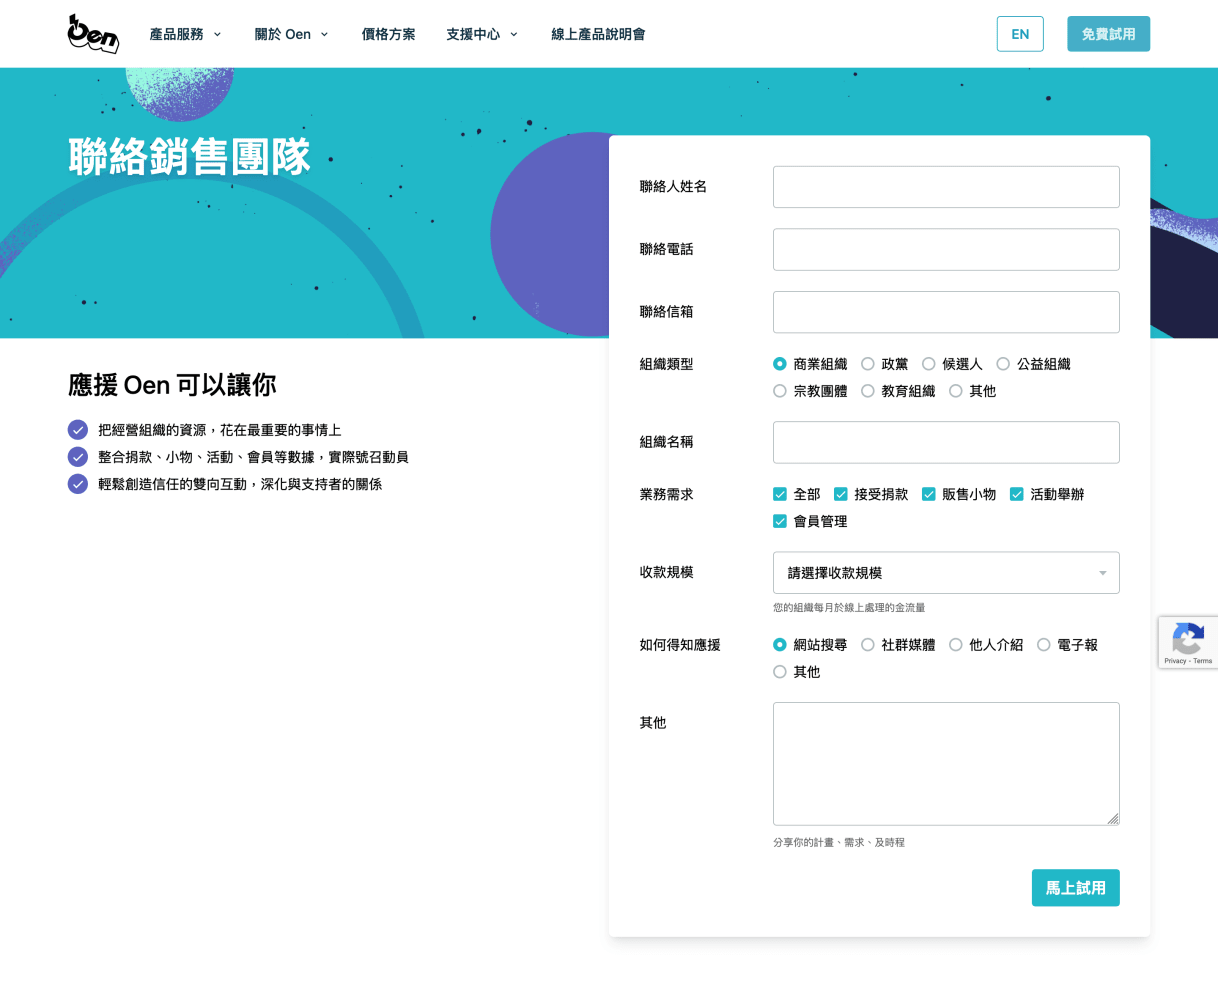The width and height of the screenshot is (1218, 1002).
Task: Expand the 關於 Oen menu chevron
Action: click(x=324, y=34)
